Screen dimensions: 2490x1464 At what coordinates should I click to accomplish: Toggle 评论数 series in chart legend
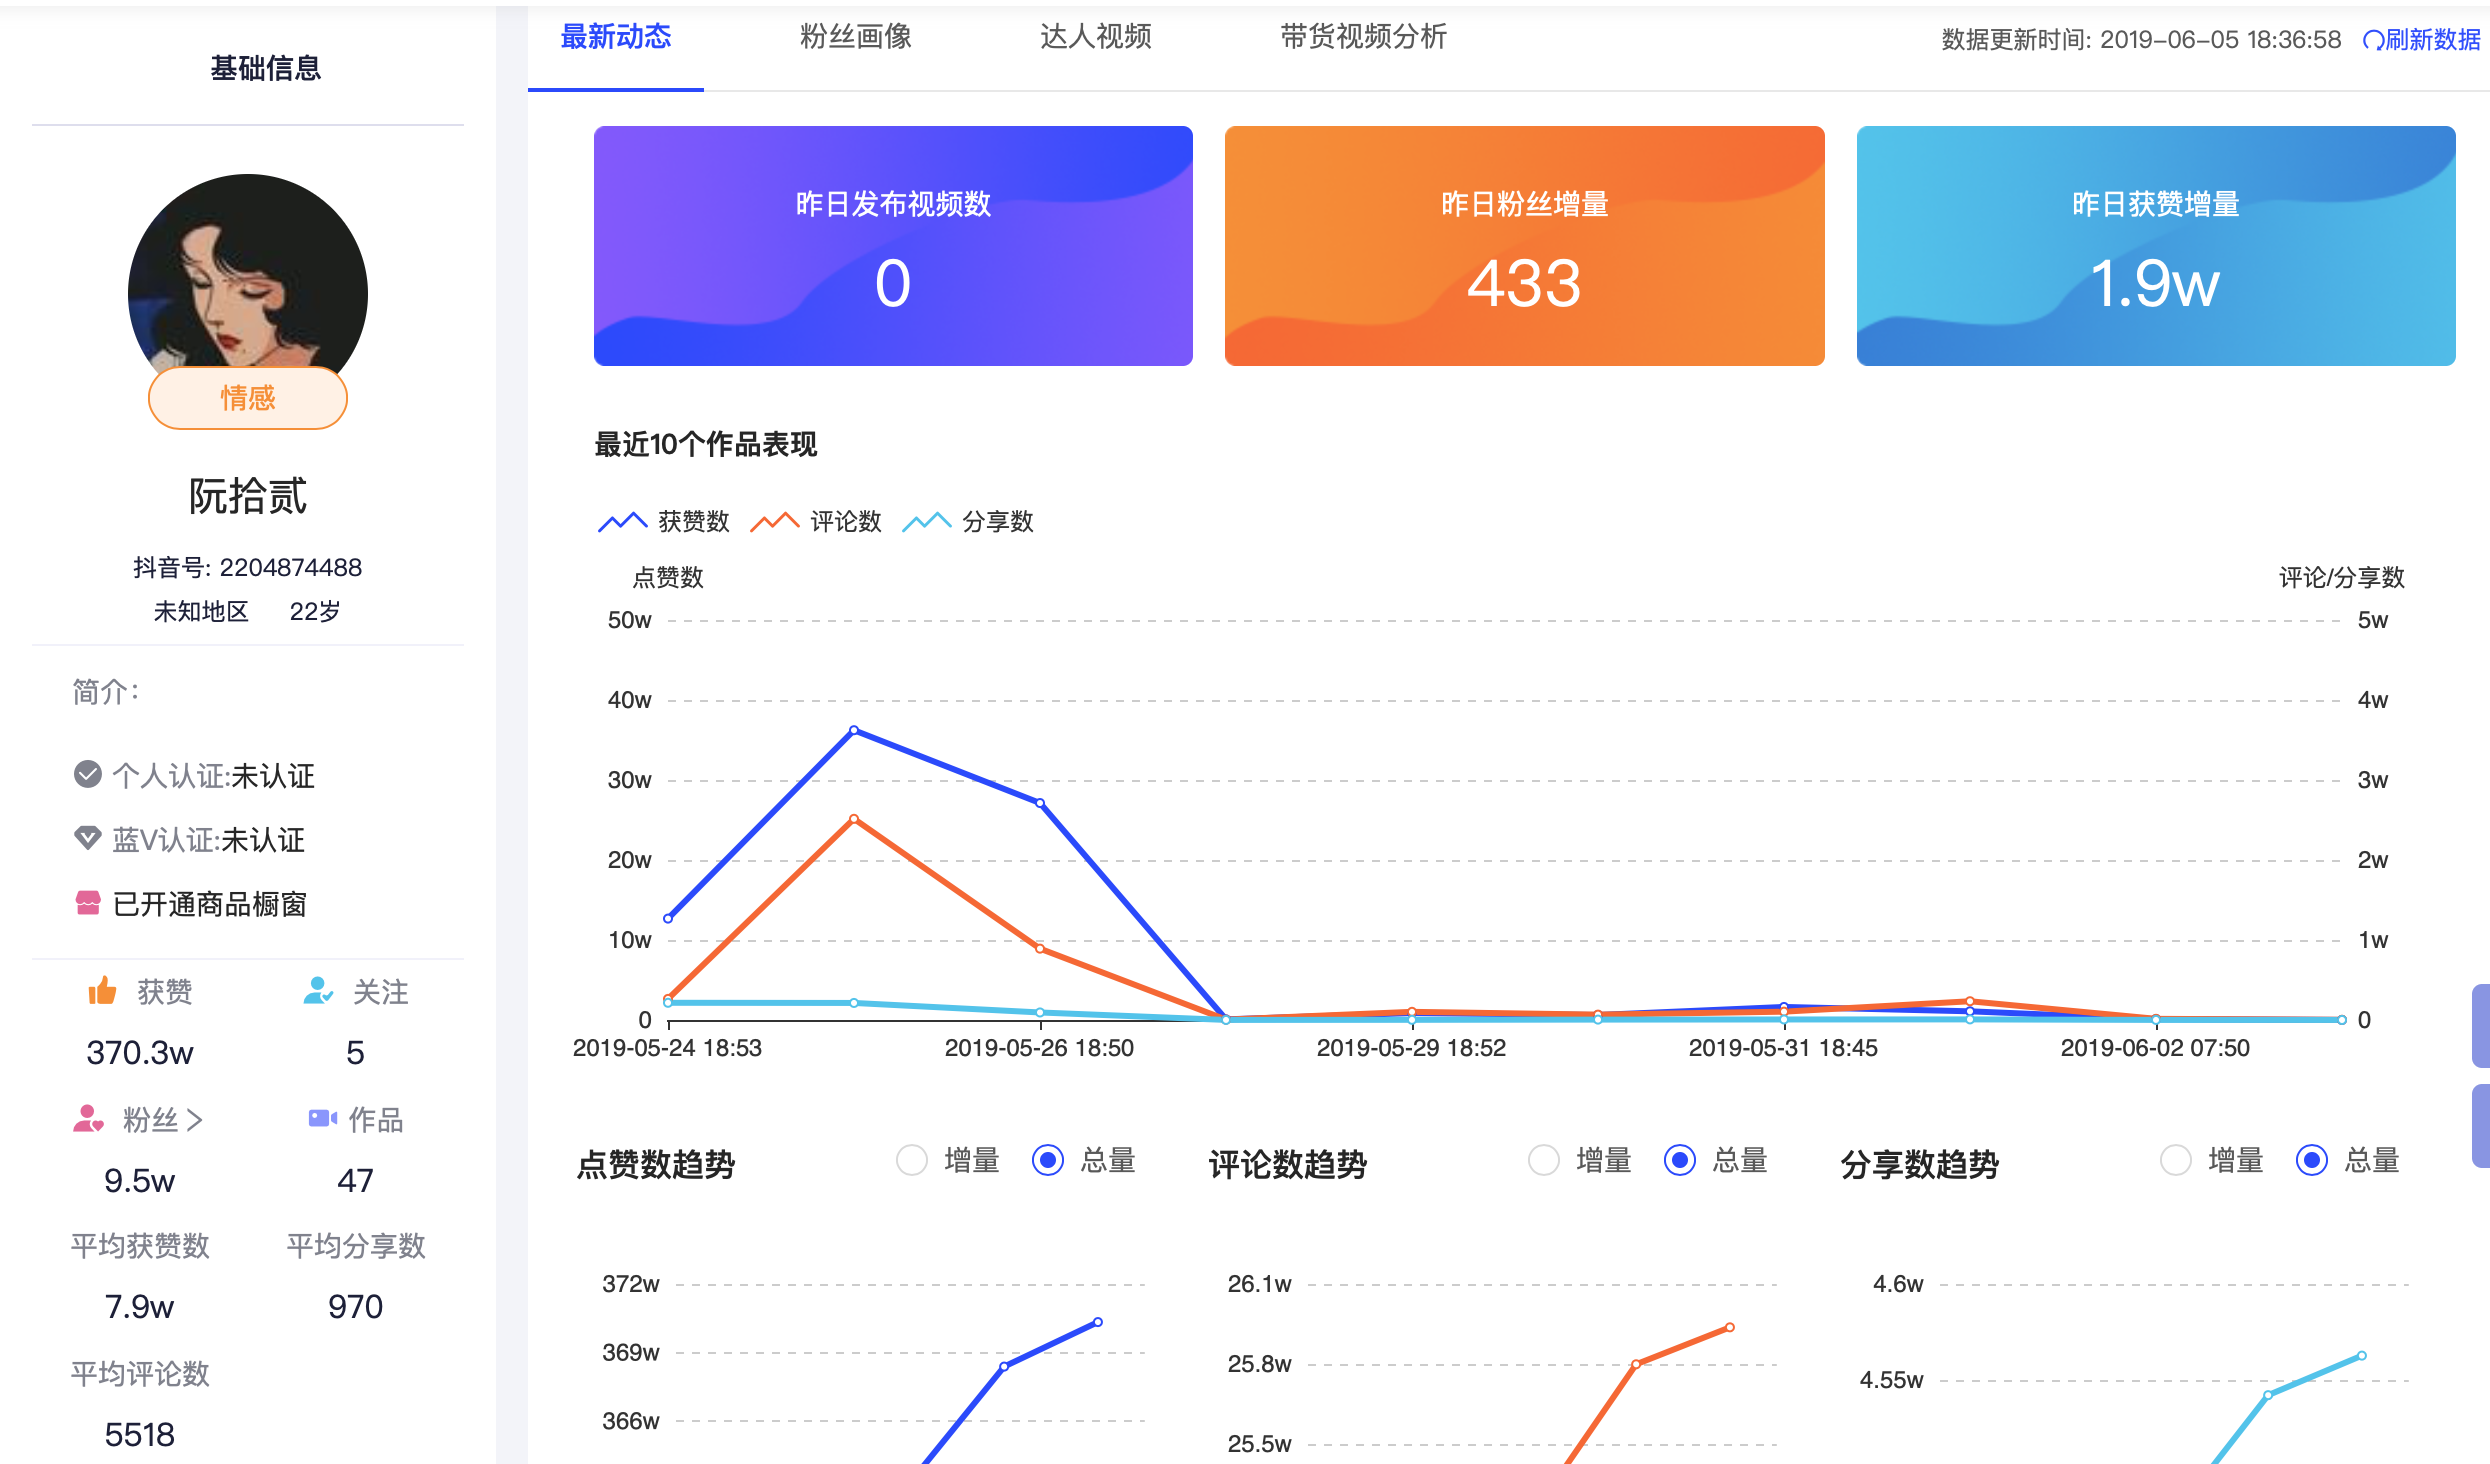coord(816,521)
